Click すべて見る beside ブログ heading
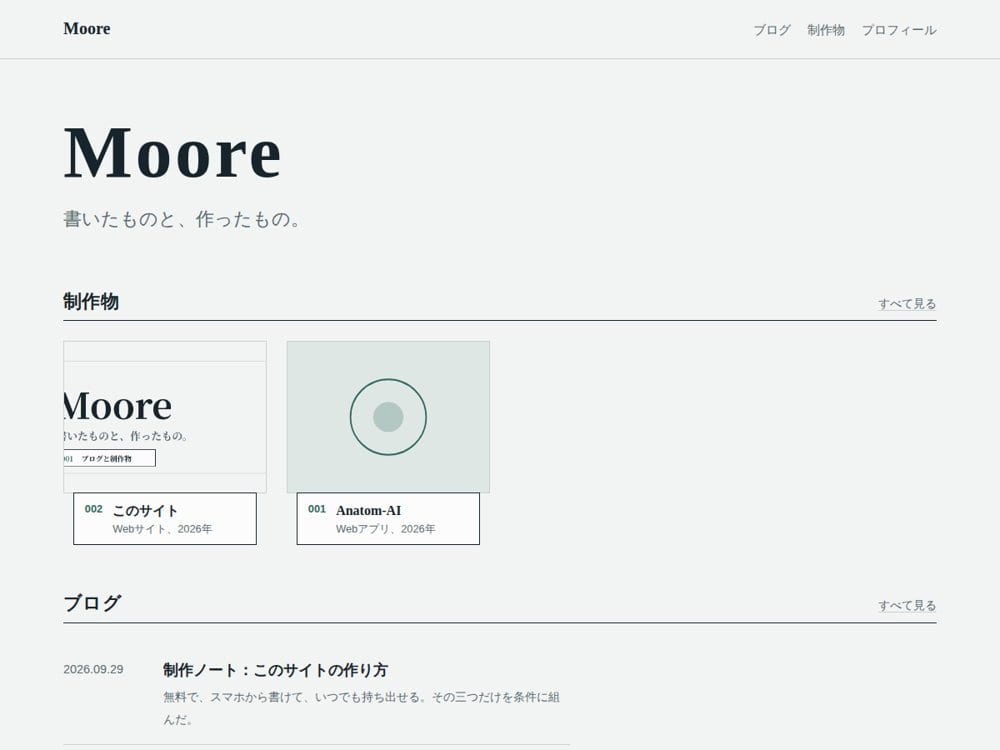 click(x=907, y=605)
